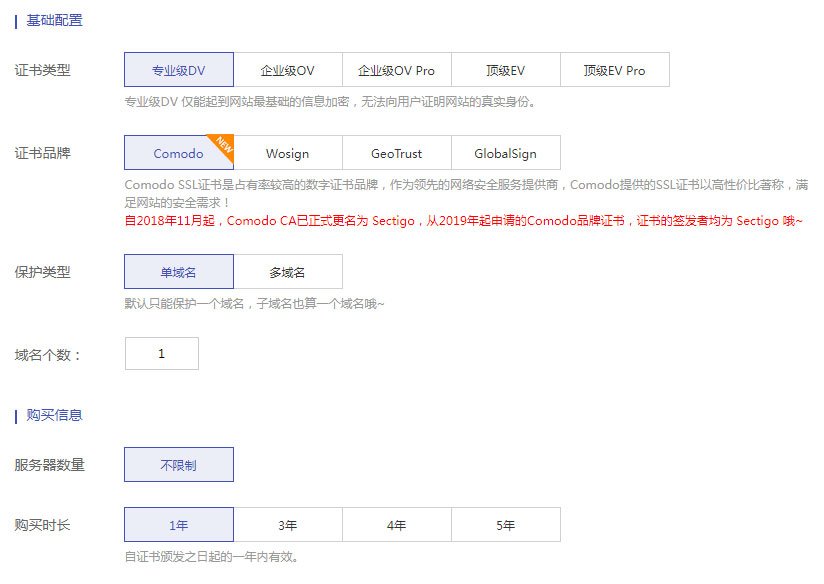Click the 域名个数 label
The width and height of the screenshot is (824, 584).
click(47, 355)
